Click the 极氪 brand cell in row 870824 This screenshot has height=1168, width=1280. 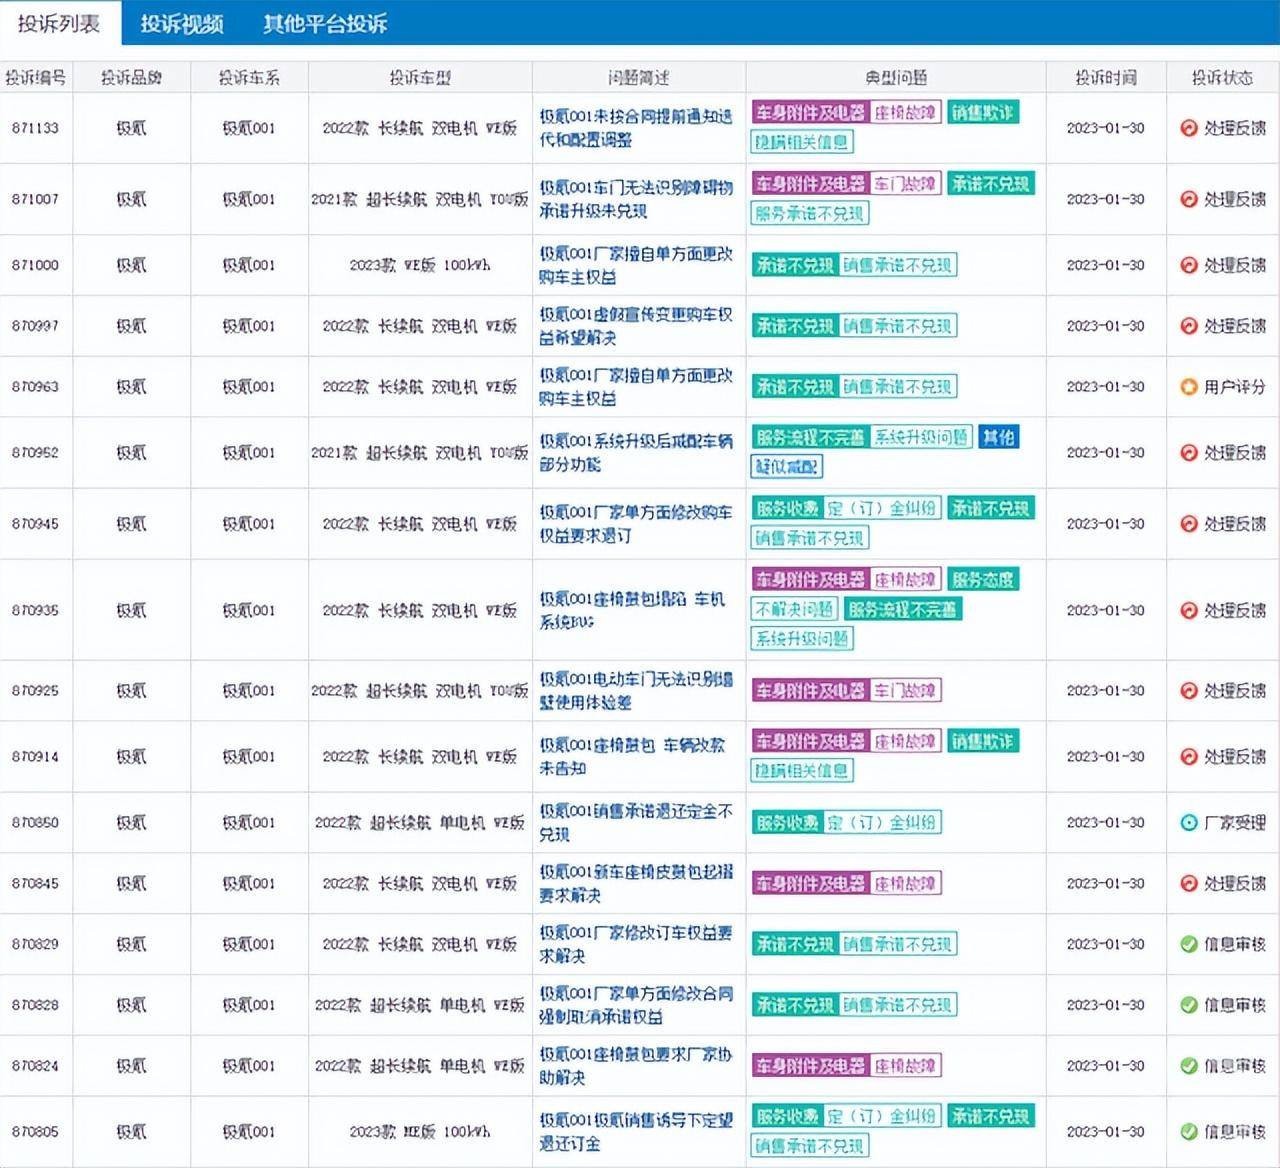pyautogui.click(x=131, y=1066)
